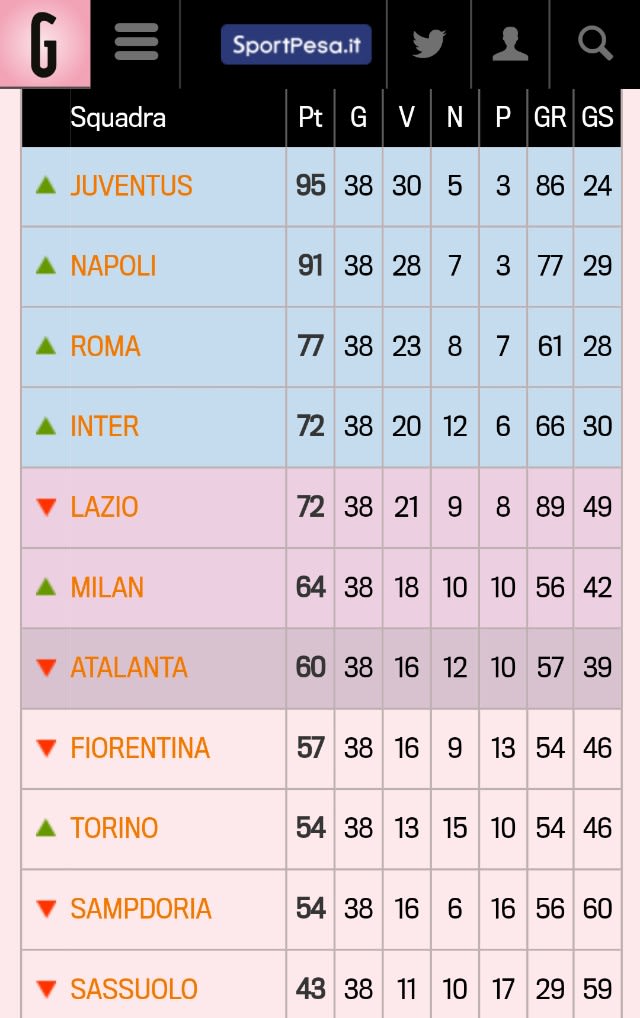Image resolution: width=640 pixels, height=1018 pixels.
Task: Open the FIORENTINA team link
Action: pyautogui.click(x=140, y=748)
